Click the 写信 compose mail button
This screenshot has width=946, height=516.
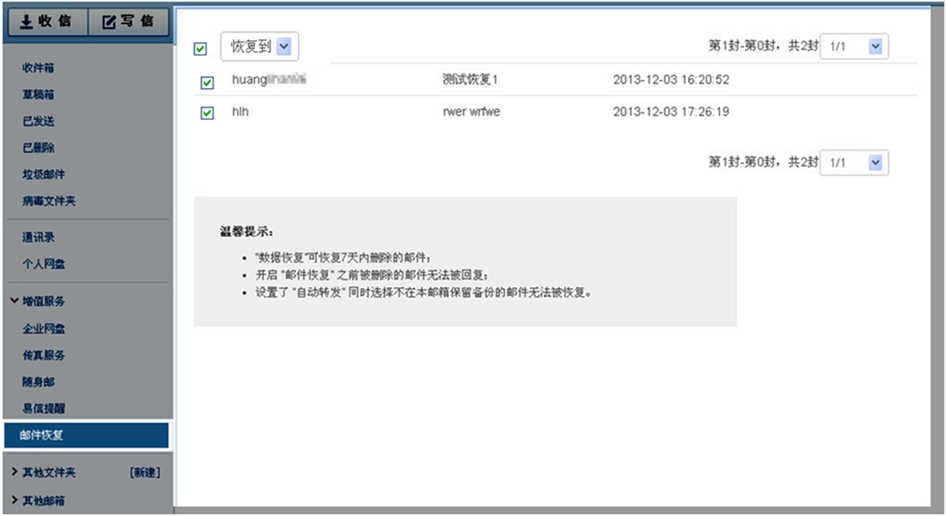click(128, 22)
